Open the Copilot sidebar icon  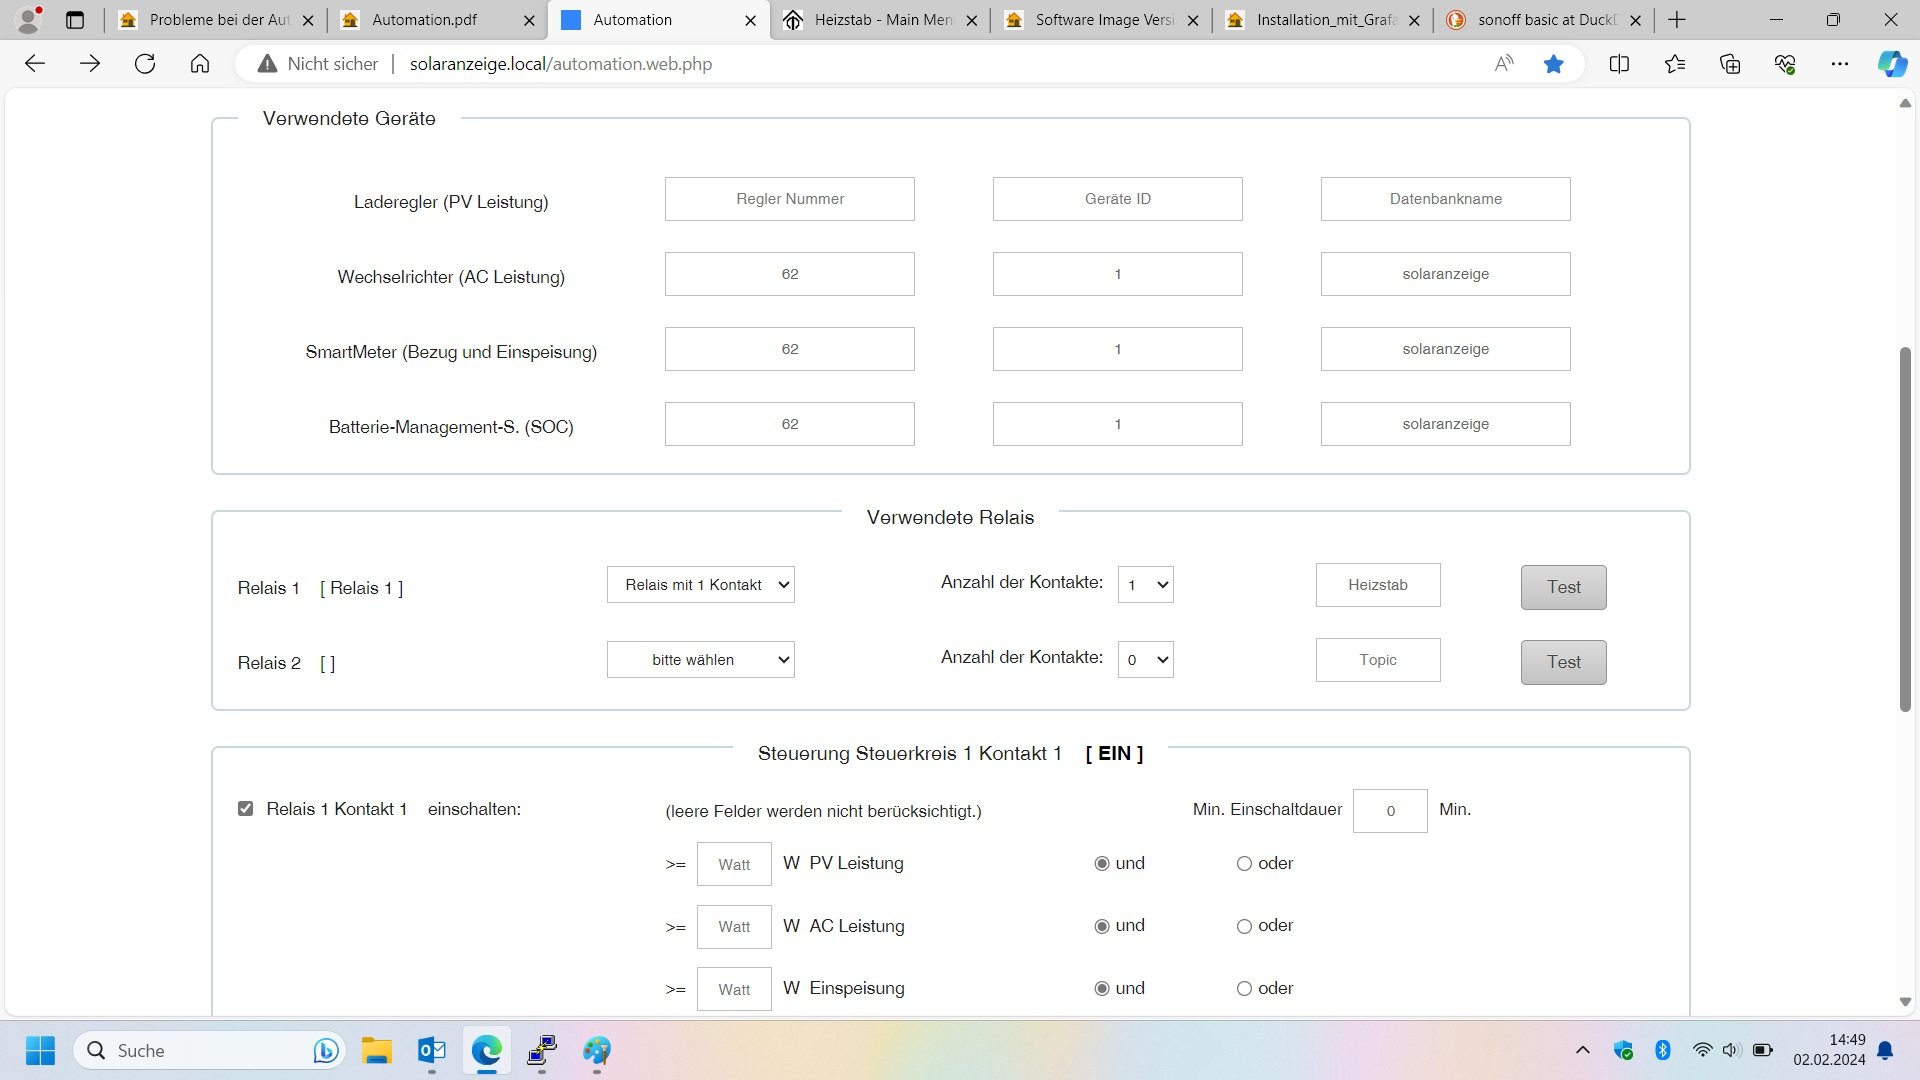[x=1891, y=64]
